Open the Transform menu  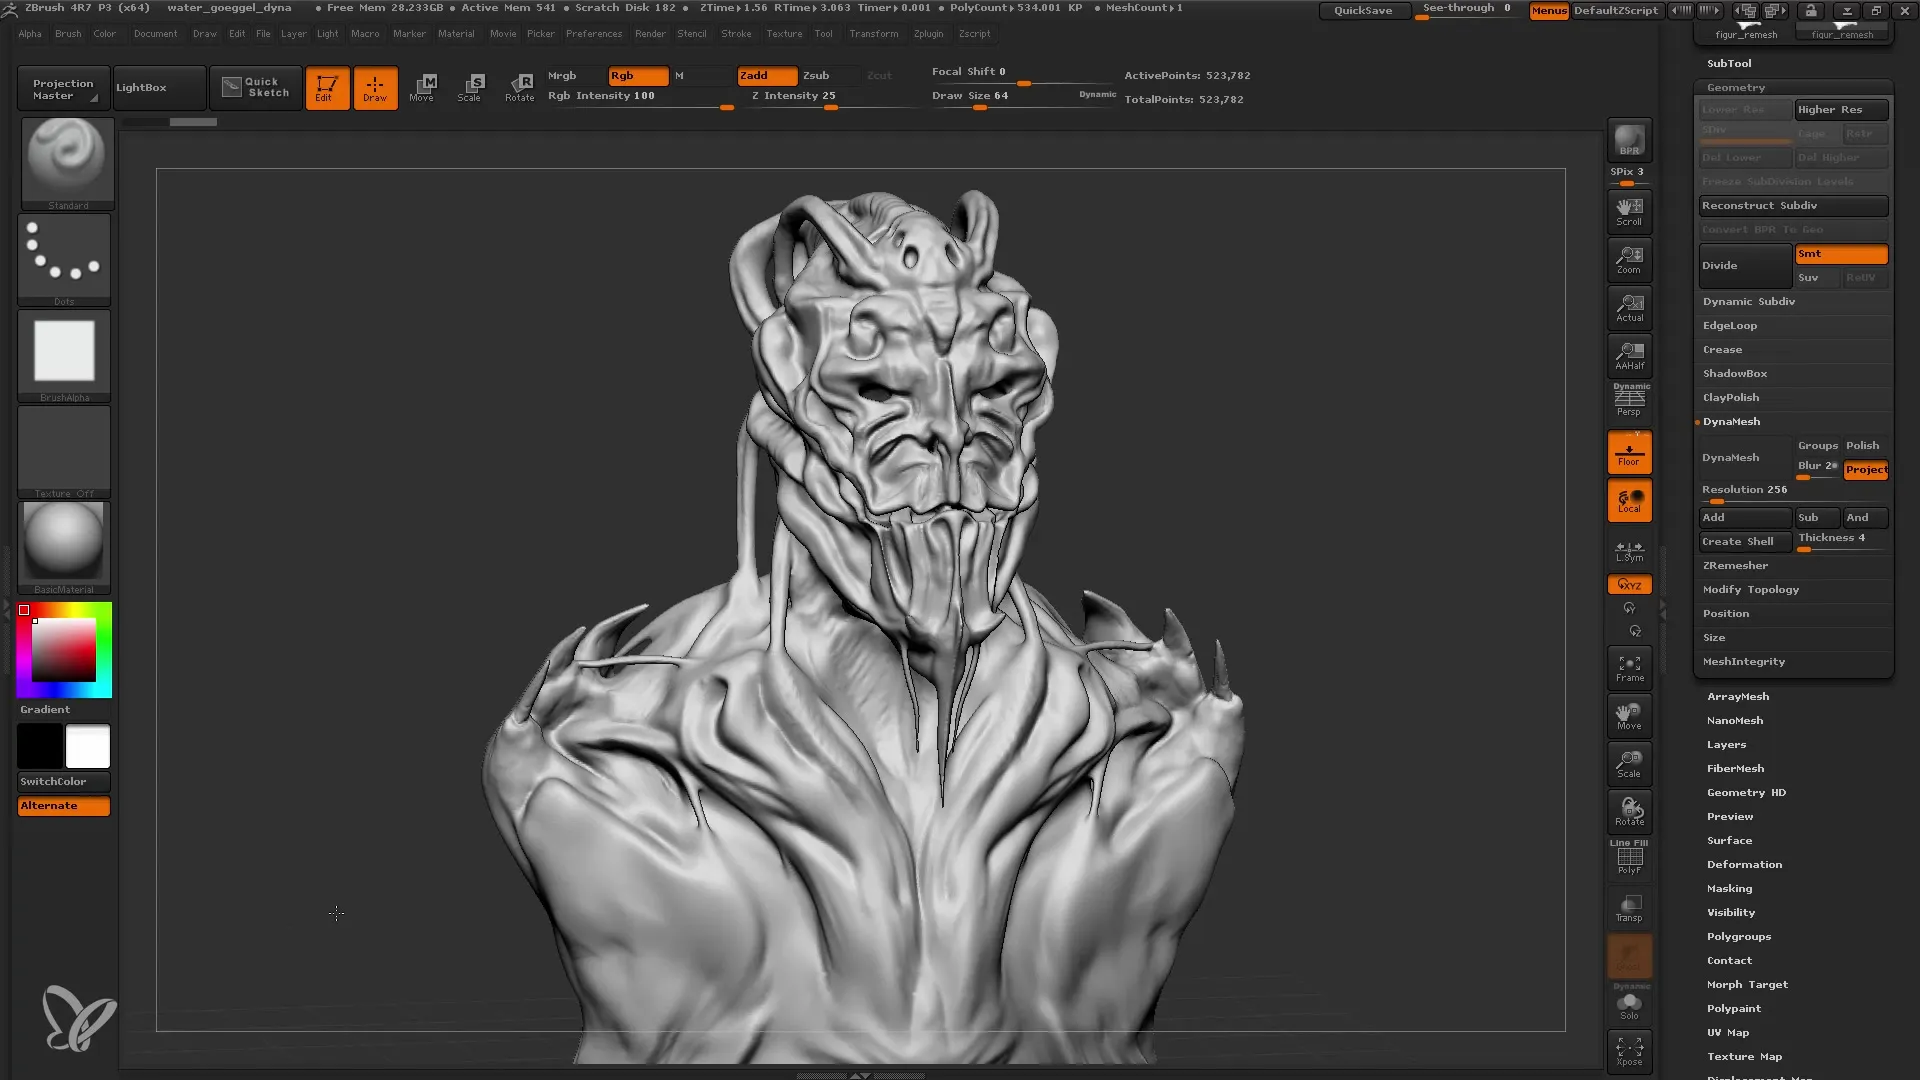coord(873,34)
